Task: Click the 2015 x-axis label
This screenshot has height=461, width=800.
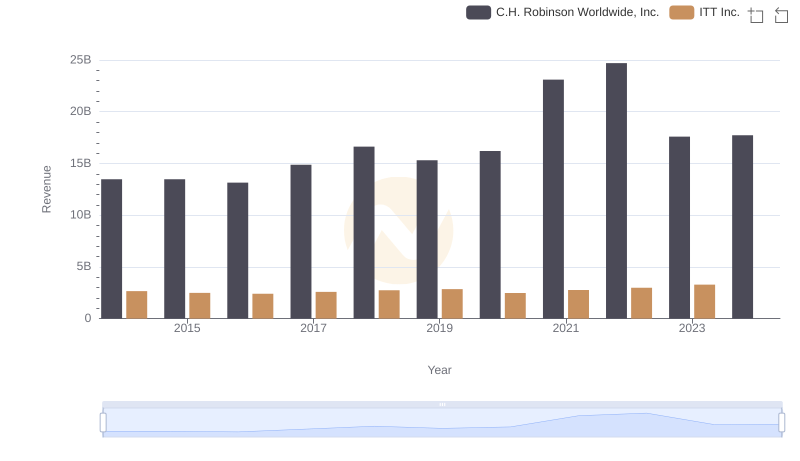Action: coord(187,328)
